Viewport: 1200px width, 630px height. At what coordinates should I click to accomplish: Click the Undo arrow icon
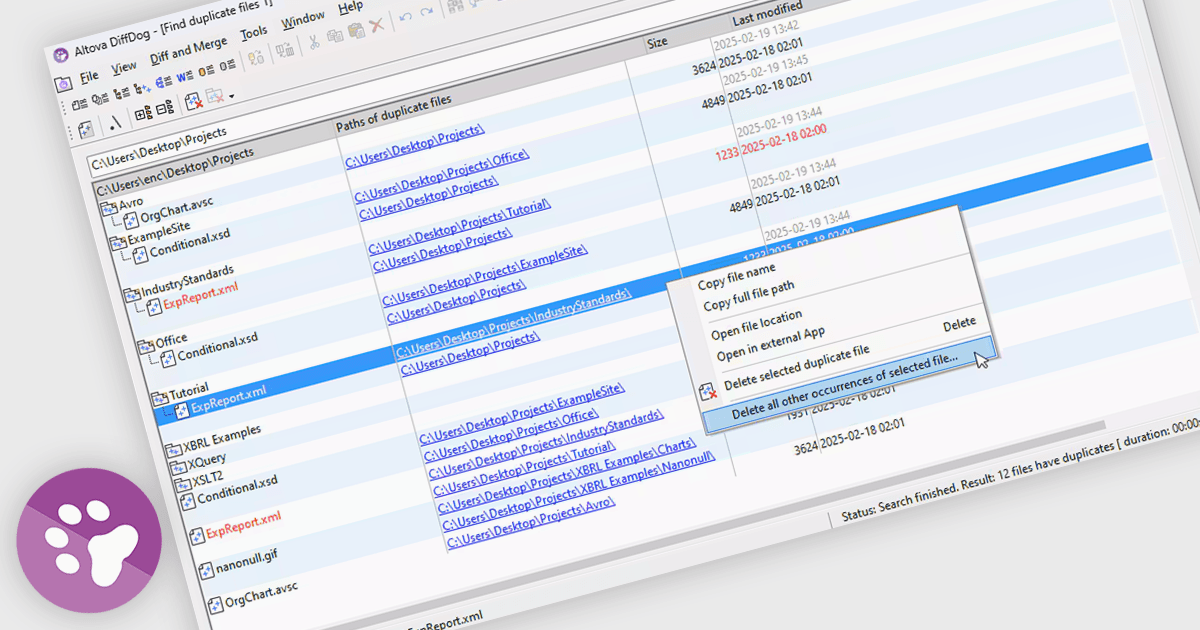405,18
